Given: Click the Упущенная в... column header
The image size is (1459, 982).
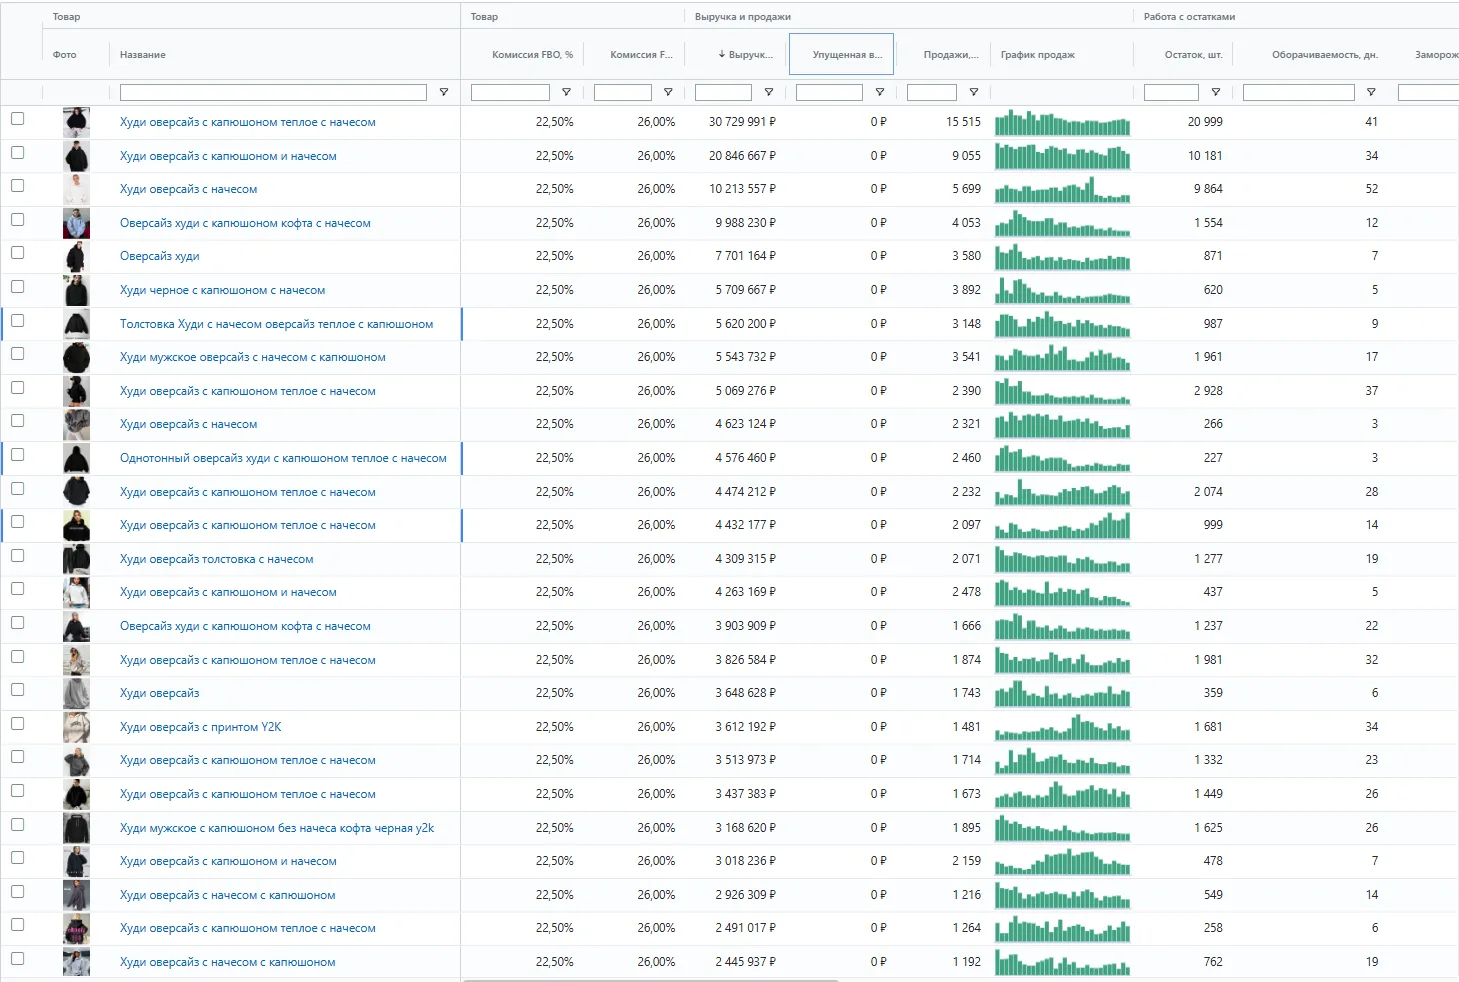Looking at the screenshot, I should (x=841, y=55).
